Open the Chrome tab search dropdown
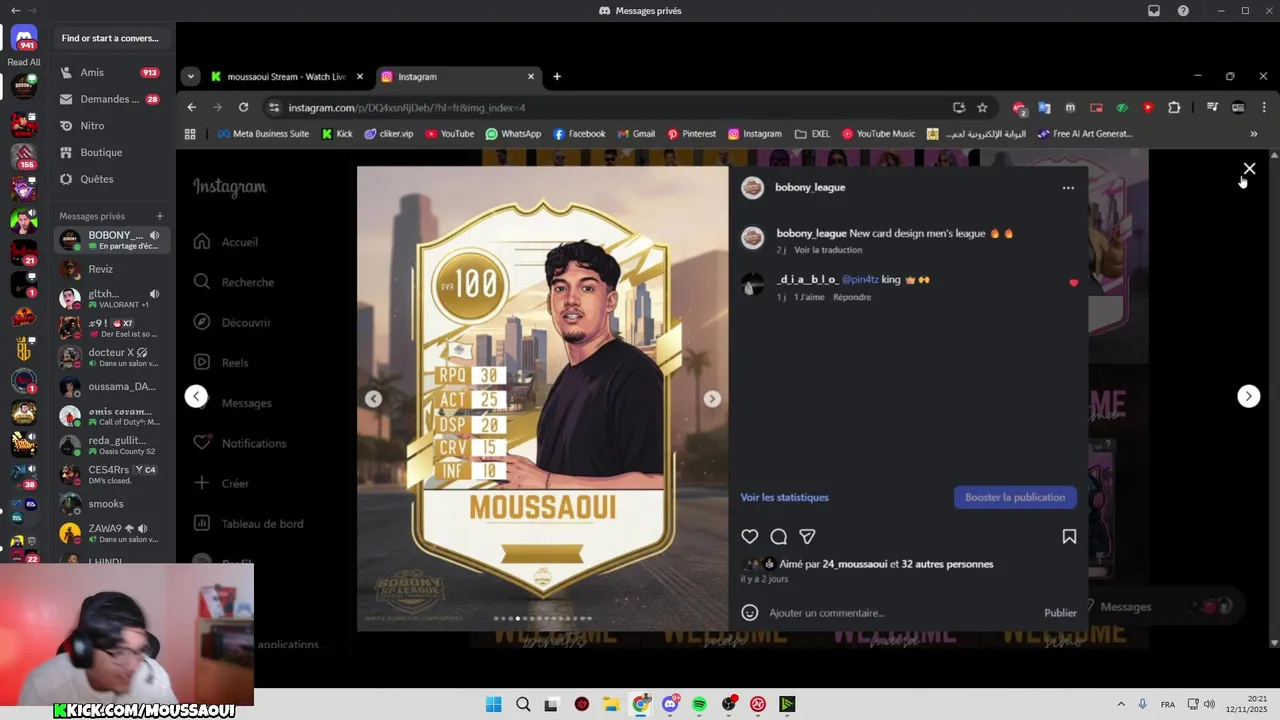1280x720 pixels. pyautogui.click(x=191, y=76)
